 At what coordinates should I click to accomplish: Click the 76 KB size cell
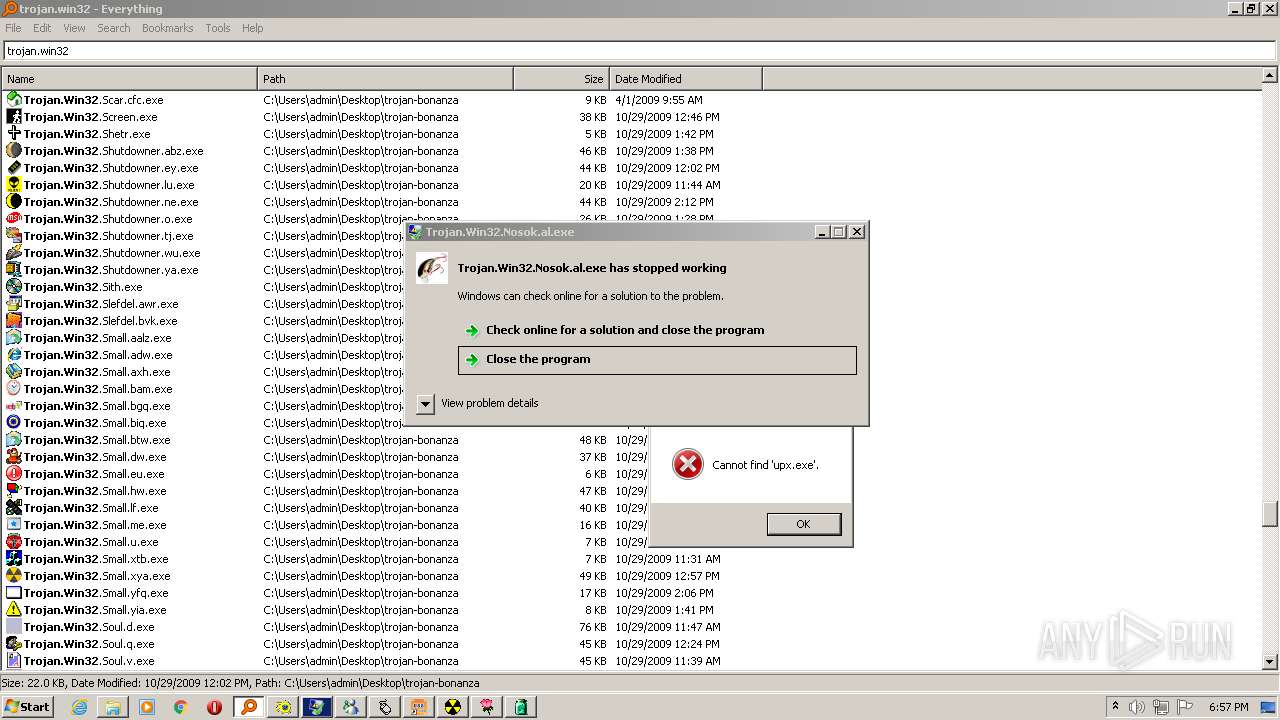click(x=593, y=627)
